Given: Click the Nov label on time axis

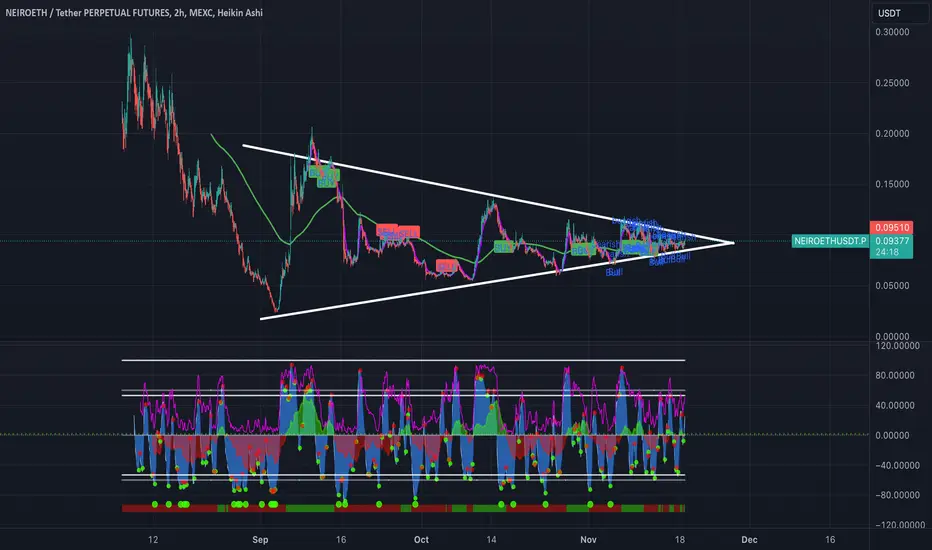Looking at the screenshot, I should pos(588,540).
